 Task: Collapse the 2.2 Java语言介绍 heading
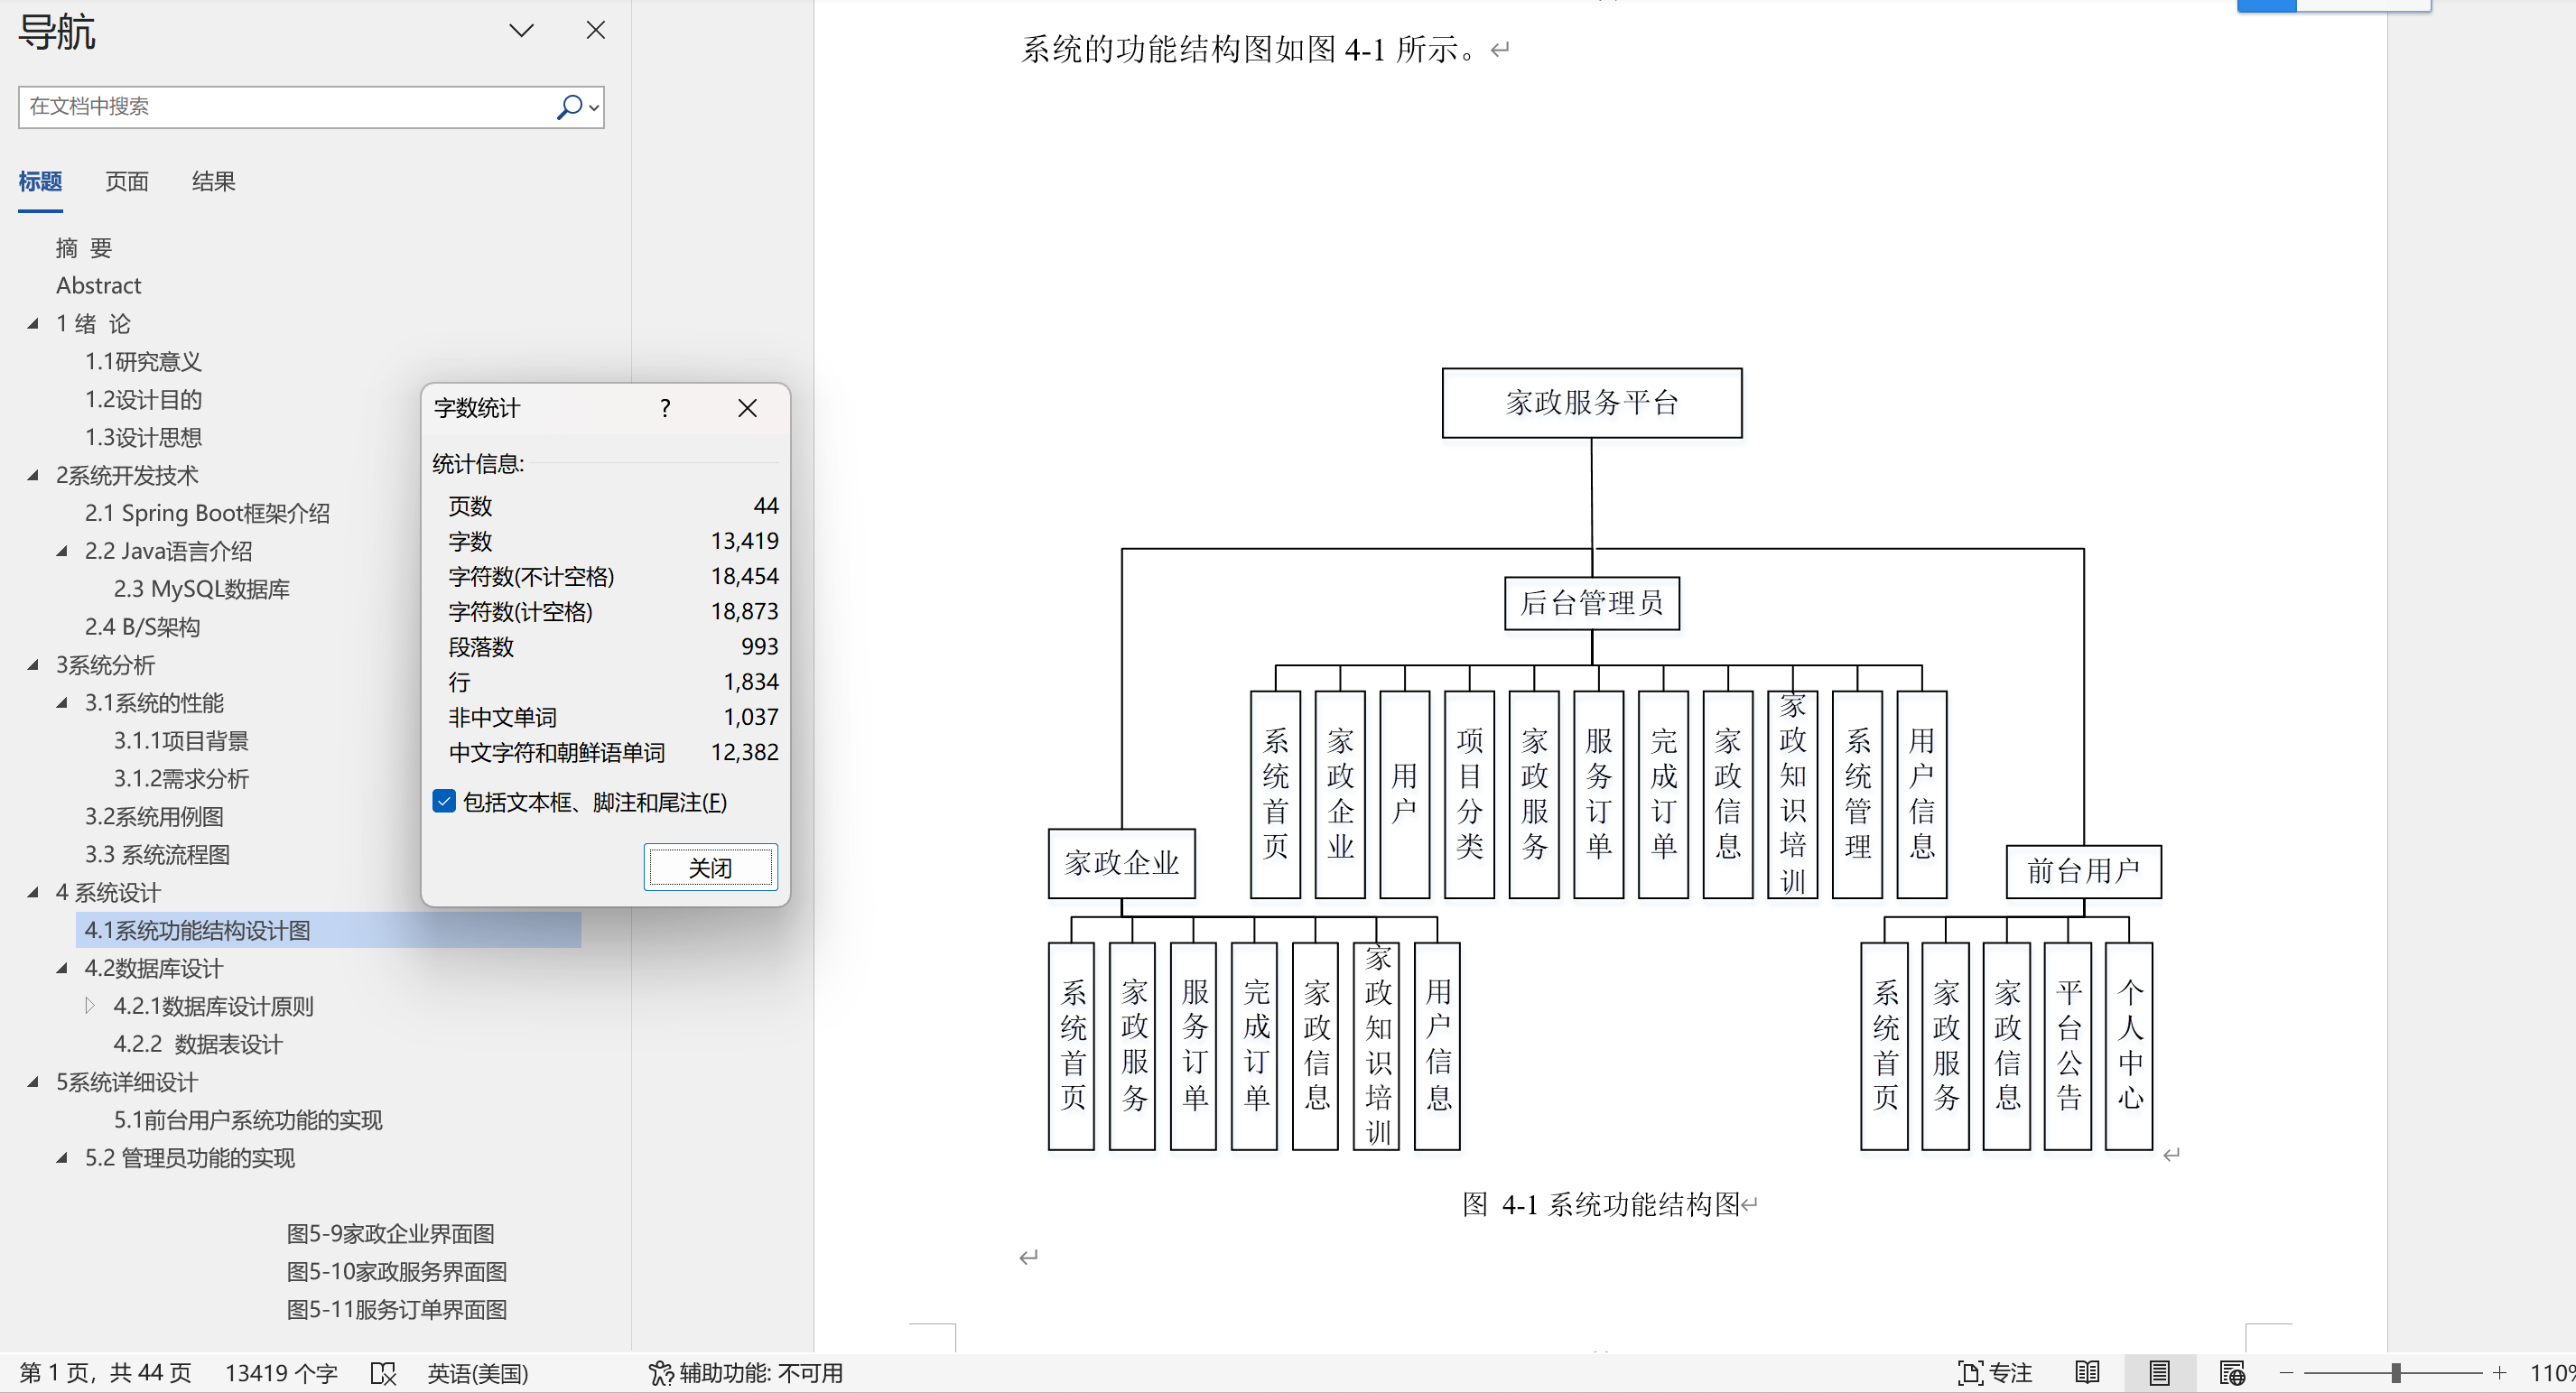[62, 551]
